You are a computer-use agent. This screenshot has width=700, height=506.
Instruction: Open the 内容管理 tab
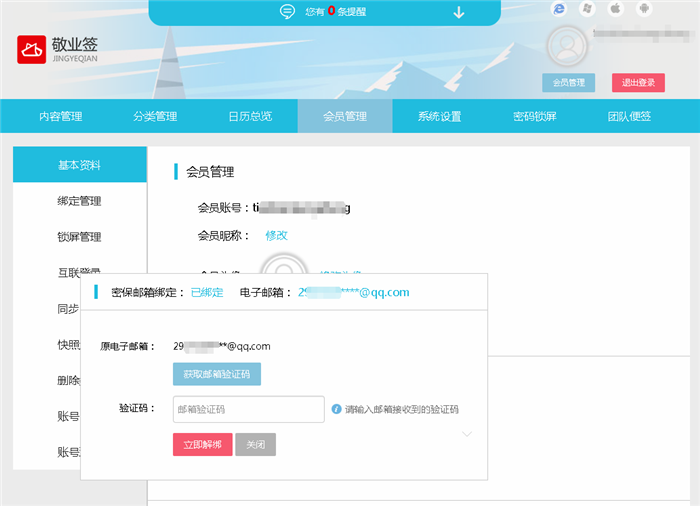[x=61, y=116]
